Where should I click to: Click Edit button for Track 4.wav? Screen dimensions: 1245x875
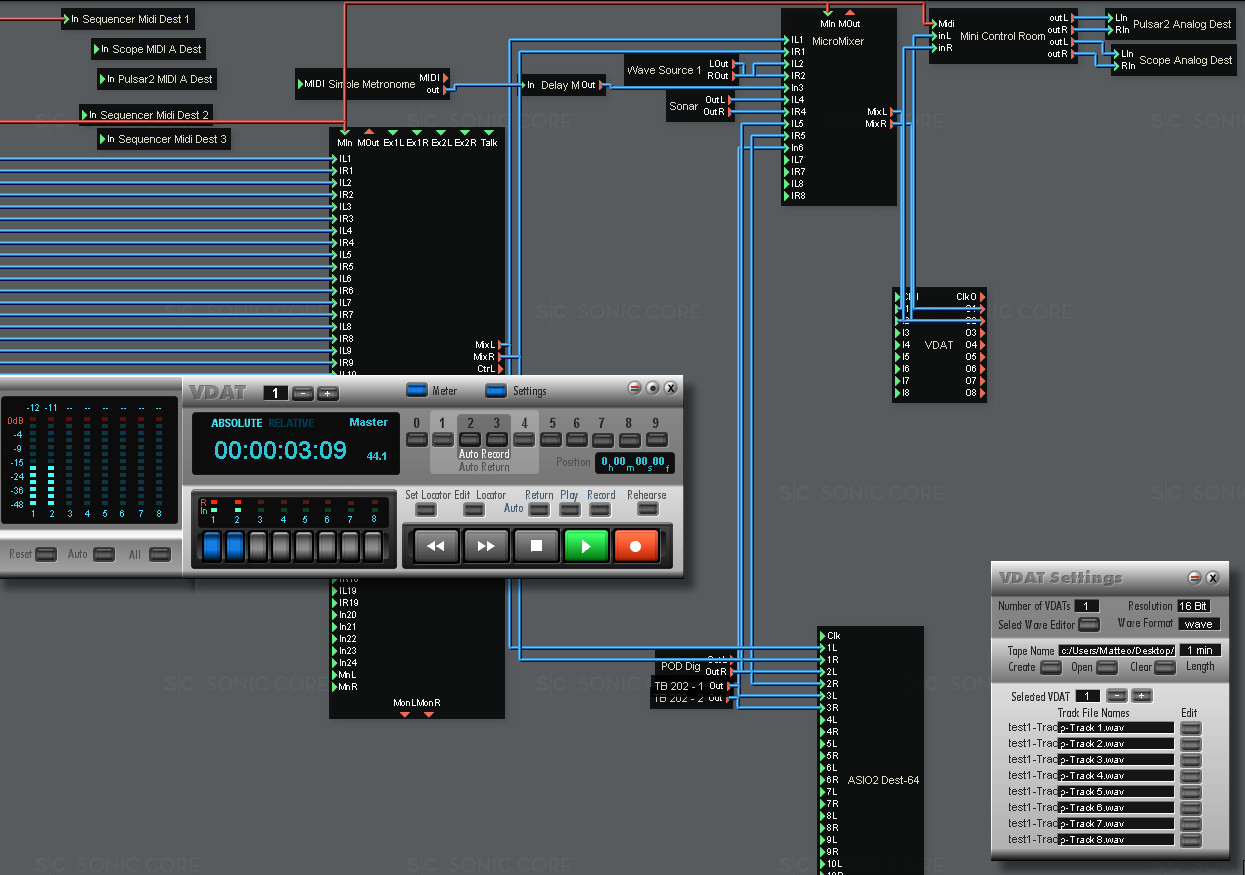(x=1190, y=776)
